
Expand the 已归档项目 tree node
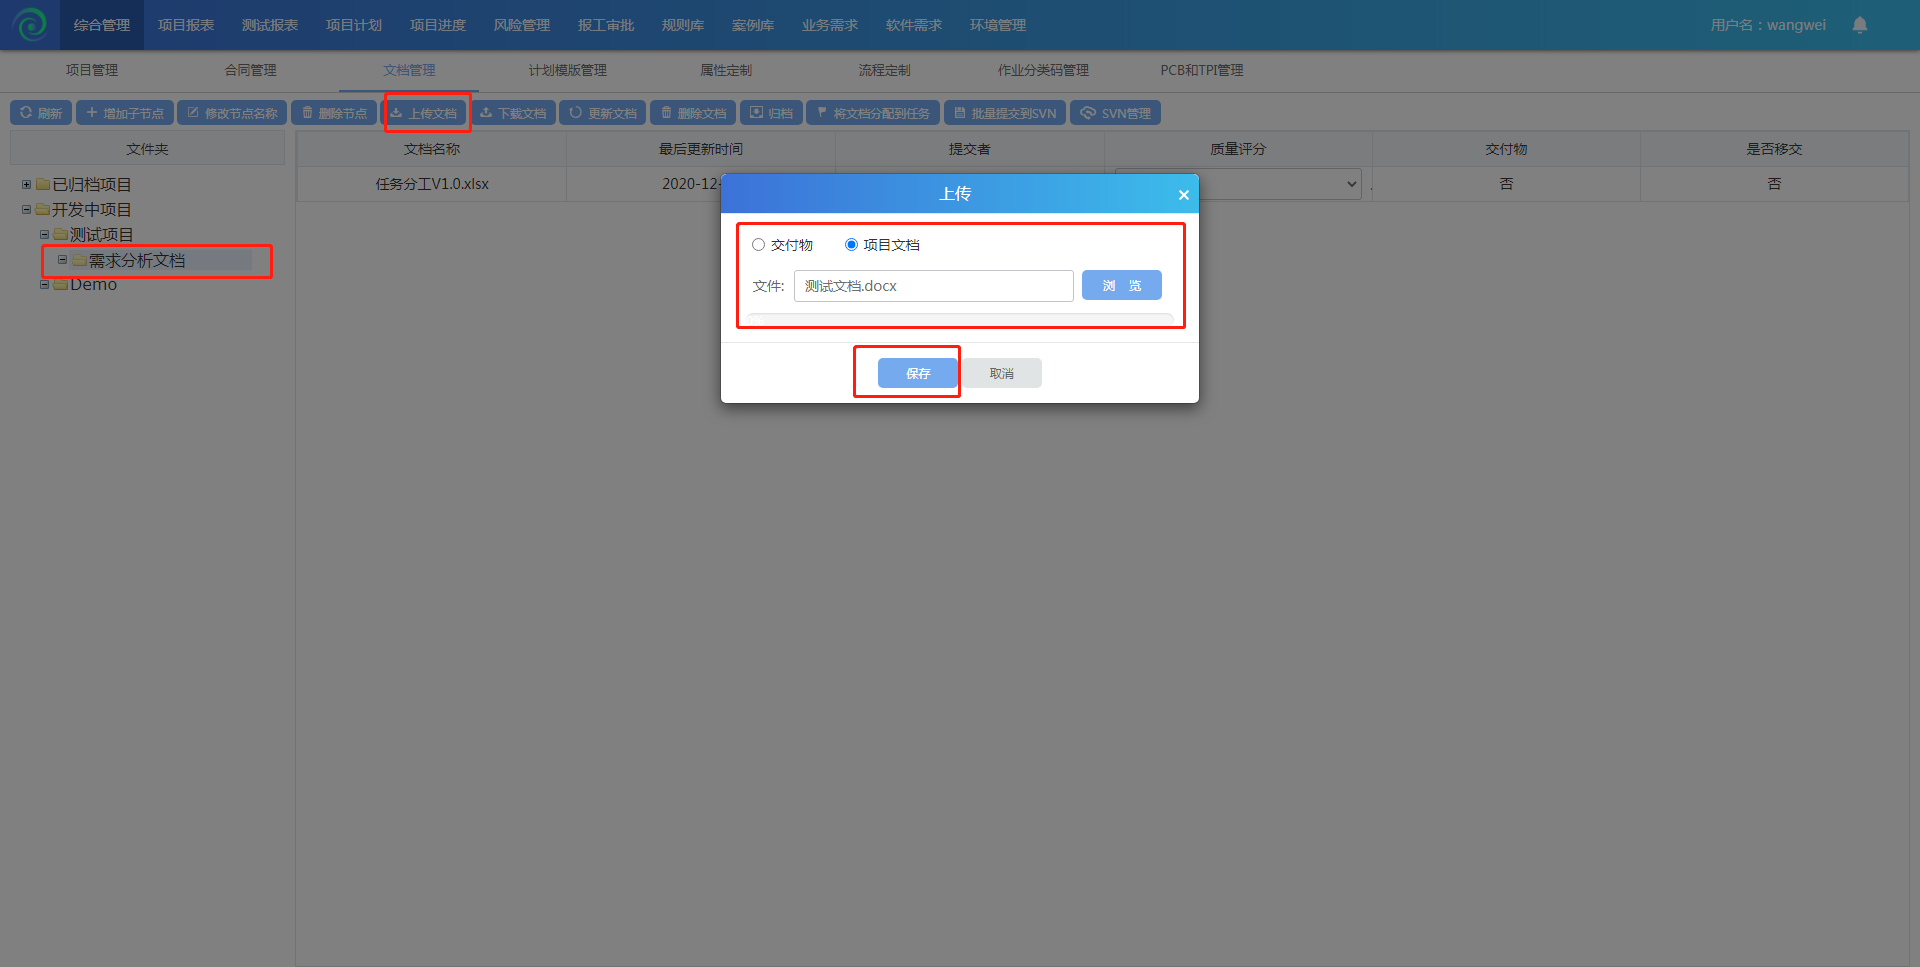(27, 184)
